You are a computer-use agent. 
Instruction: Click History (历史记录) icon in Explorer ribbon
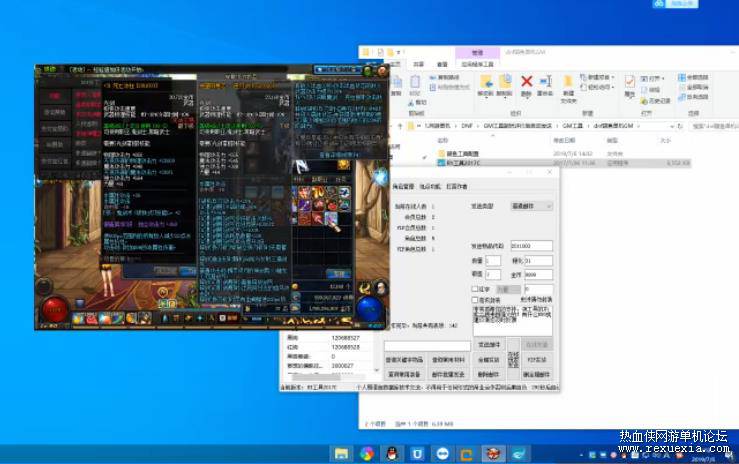tap(655, 101)
